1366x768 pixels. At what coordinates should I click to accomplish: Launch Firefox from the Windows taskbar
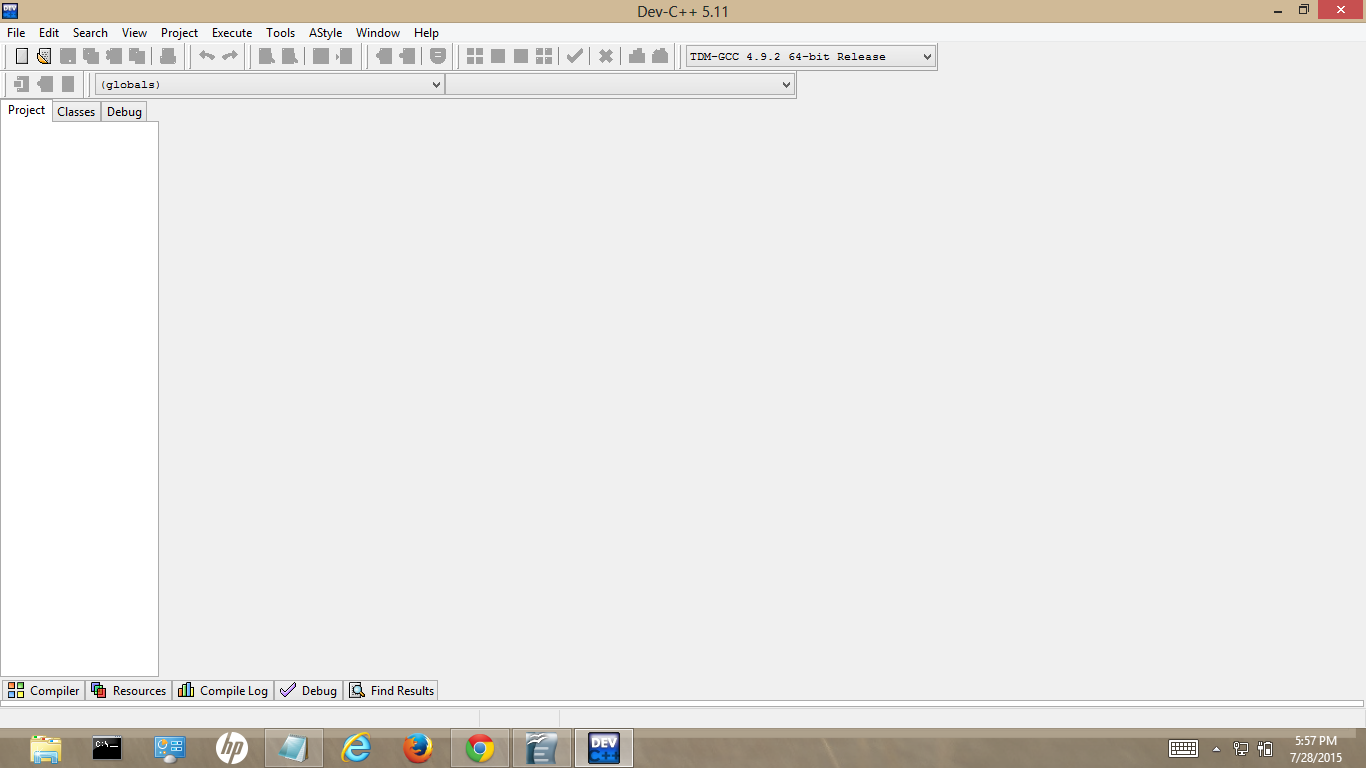coord(417,748)
